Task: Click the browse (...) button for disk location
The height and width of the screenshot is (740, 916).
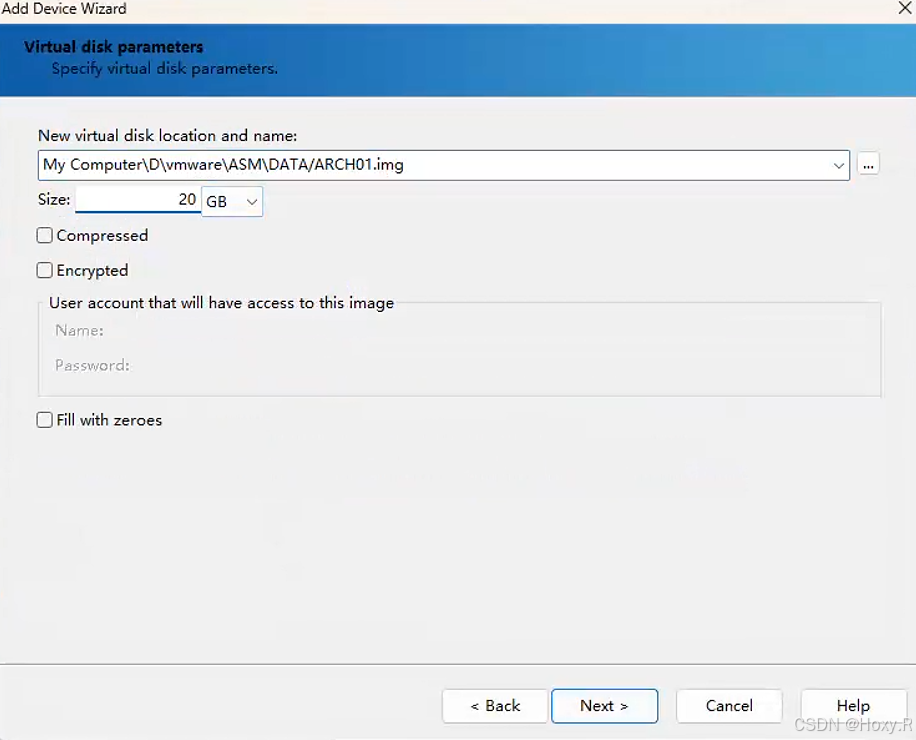Action: pos(868,165)
